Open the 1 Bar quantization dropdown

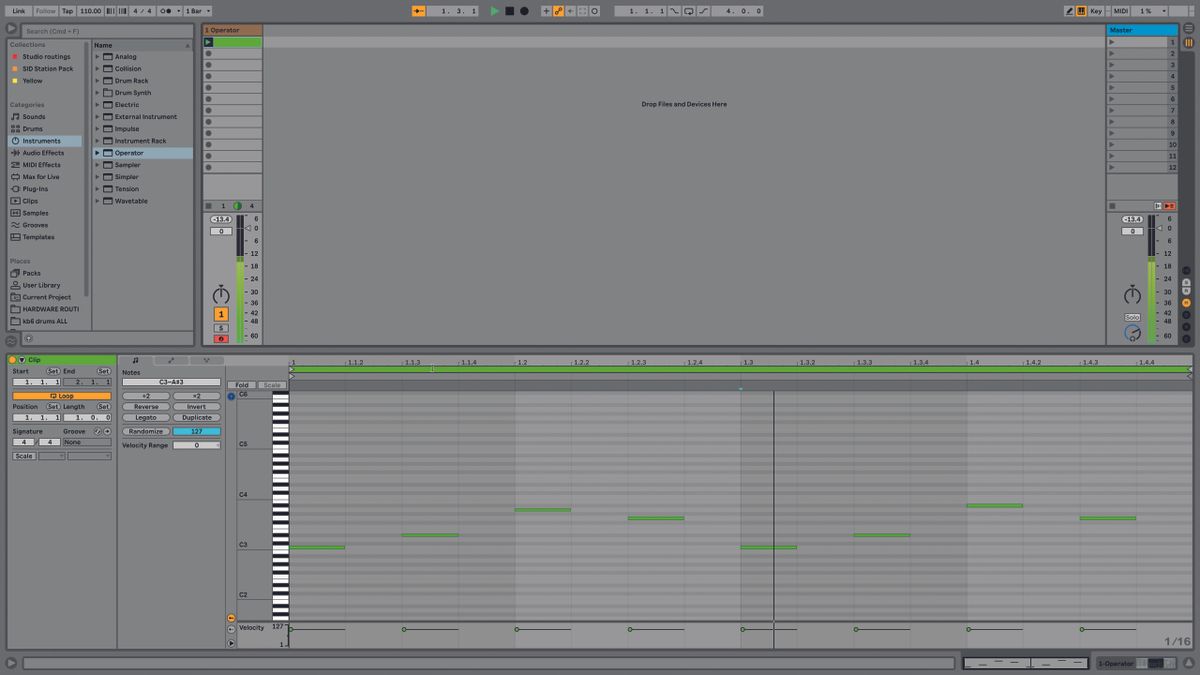tap(198, 11)
